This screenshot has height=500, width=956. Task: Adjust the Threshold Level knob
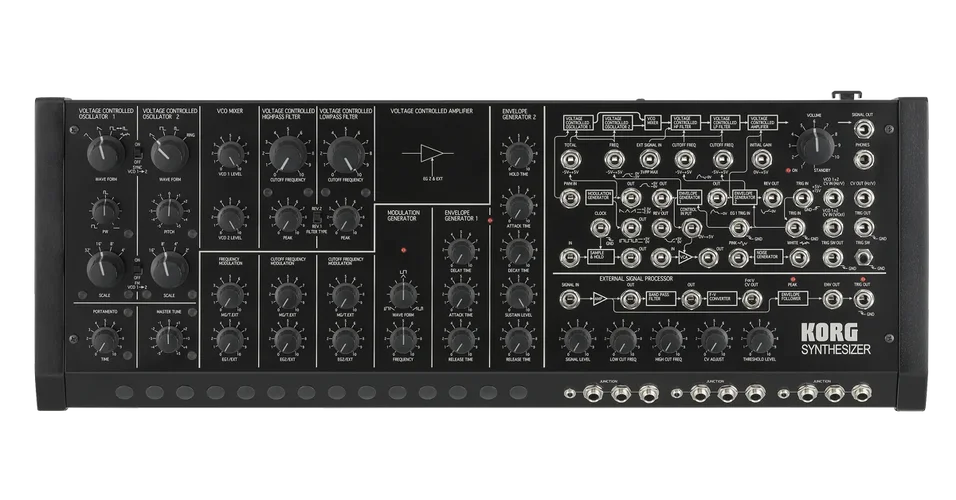coord(759,340)
